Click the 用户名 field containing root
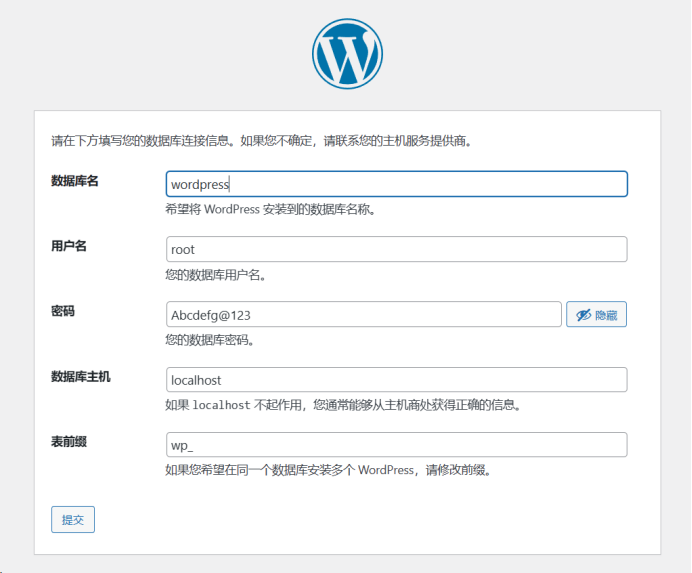 [x=396, y=249]
